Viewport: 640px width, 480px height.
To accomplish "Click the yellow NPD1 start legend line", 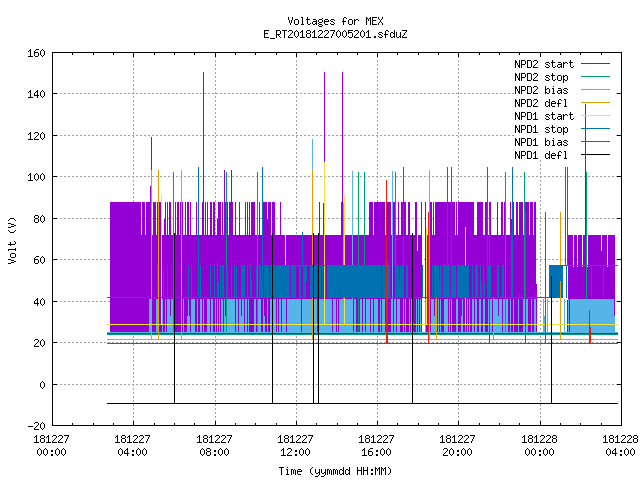I will (x=595, y=116).
